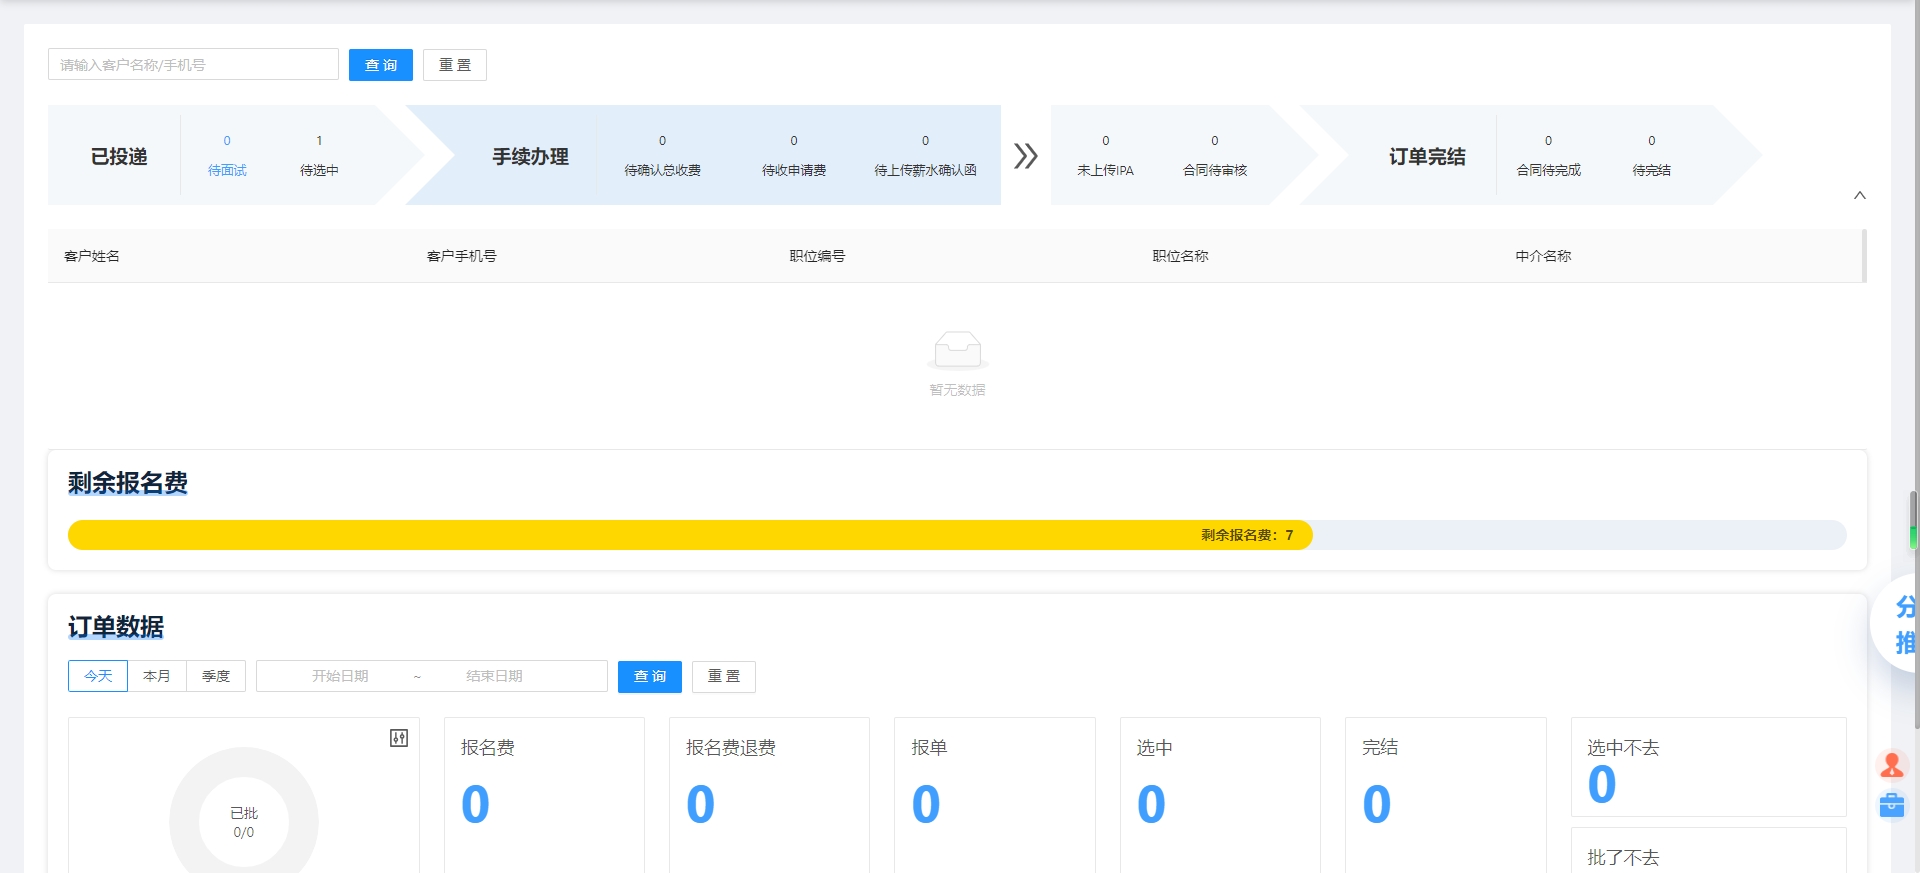
Task: Select the 合同待审核 status filter
Action: click(1215, 156)
